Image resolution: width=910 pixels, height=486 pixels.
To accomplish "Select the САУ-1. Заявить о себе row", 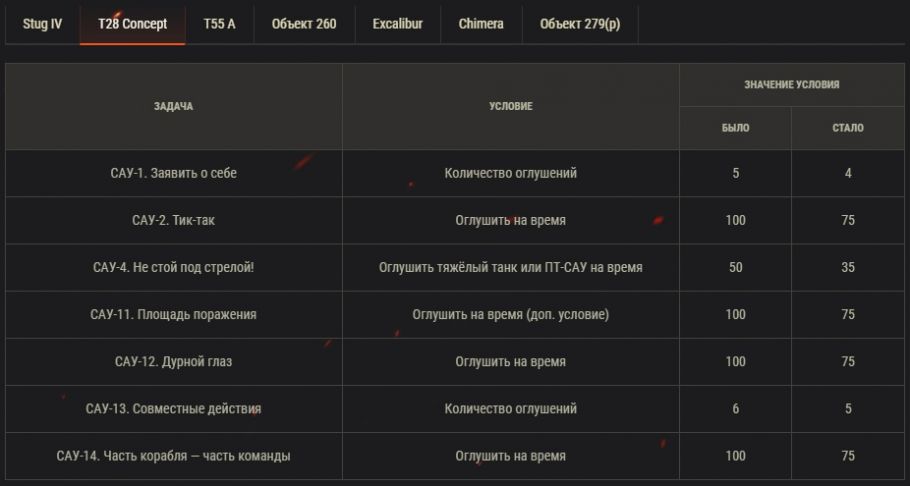I will coord(174,173).
